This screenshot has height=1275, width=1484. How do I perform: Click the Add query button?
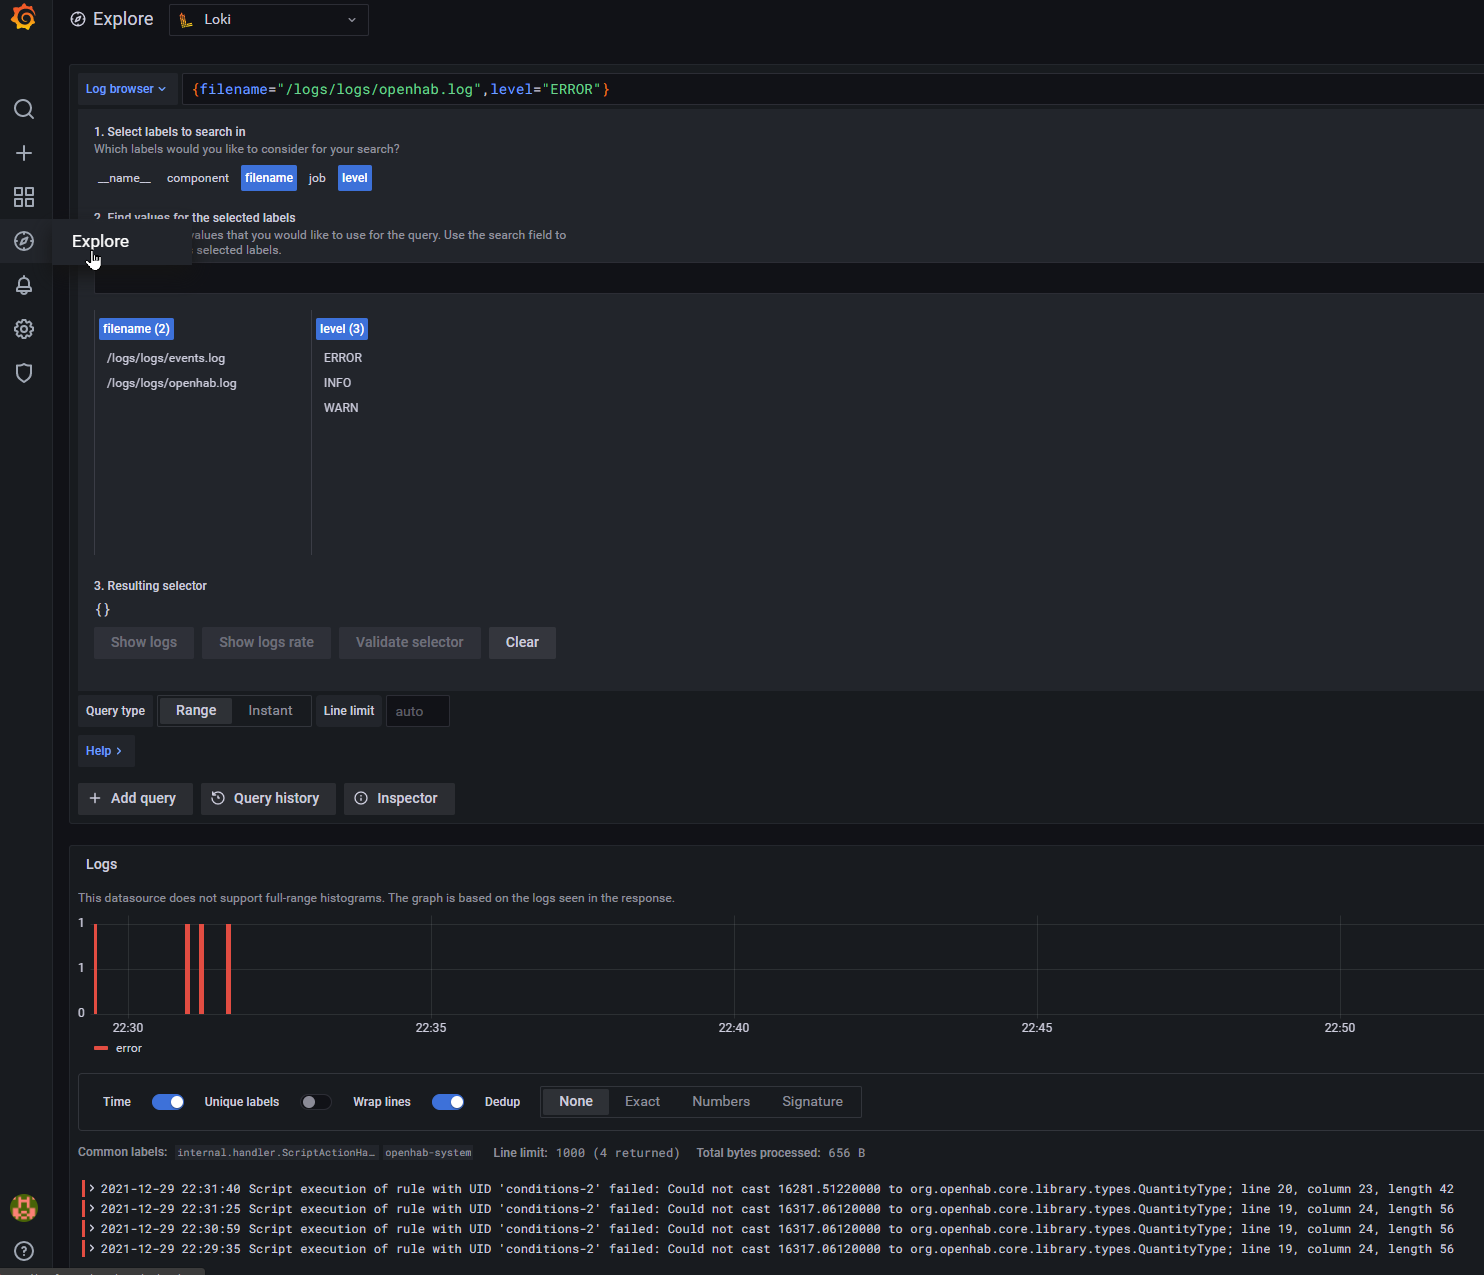pos(135,799)
